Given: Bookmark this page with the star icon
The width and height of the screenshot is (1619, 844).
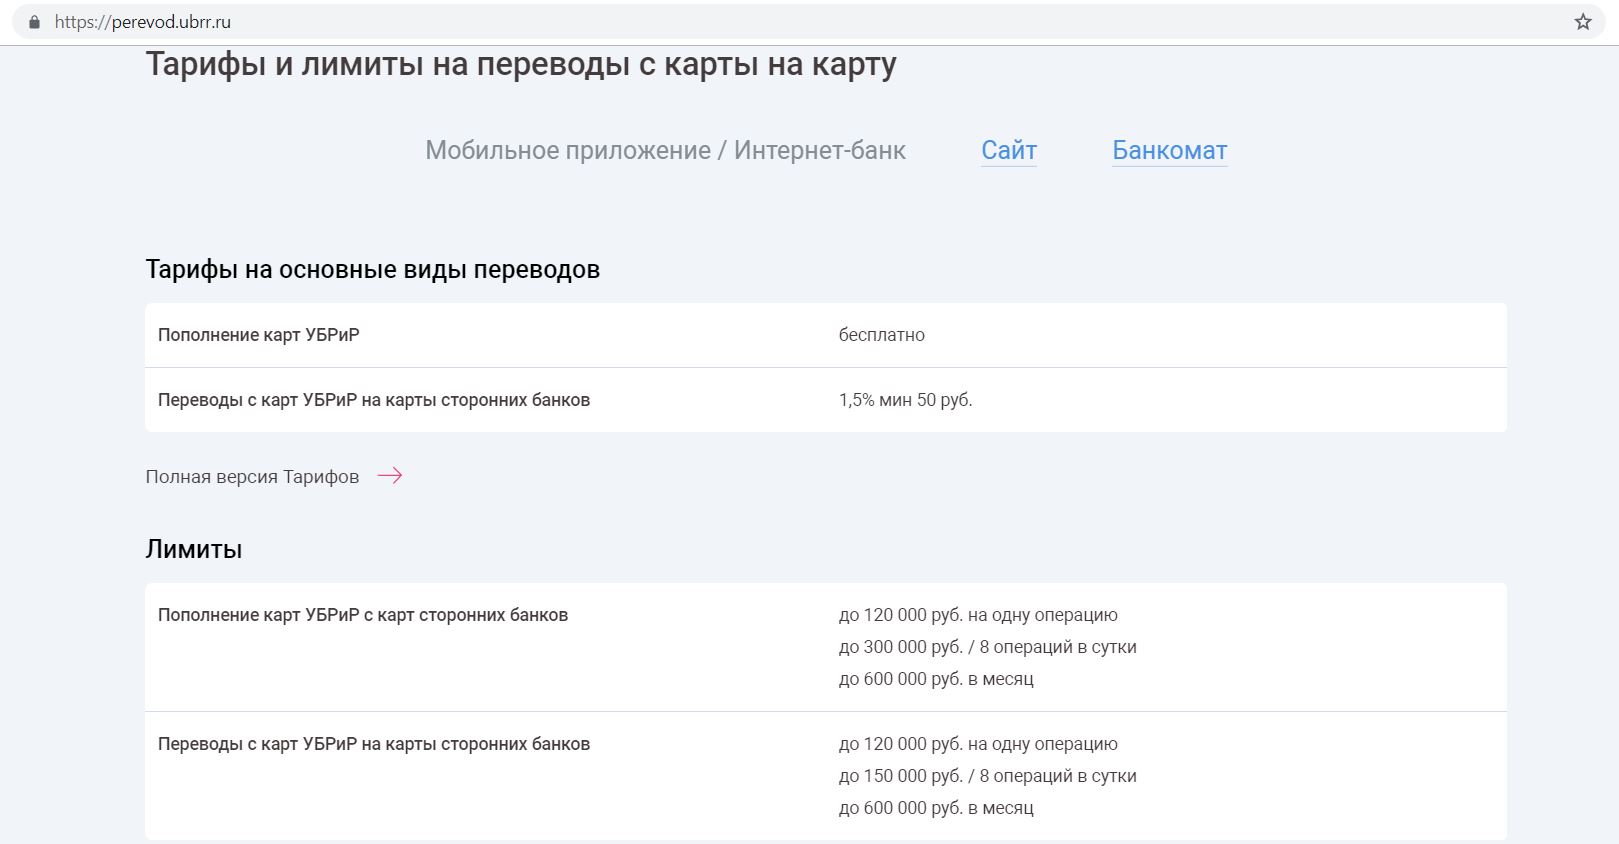Looking at the screenshot, I should click(x=1583, y=22).
